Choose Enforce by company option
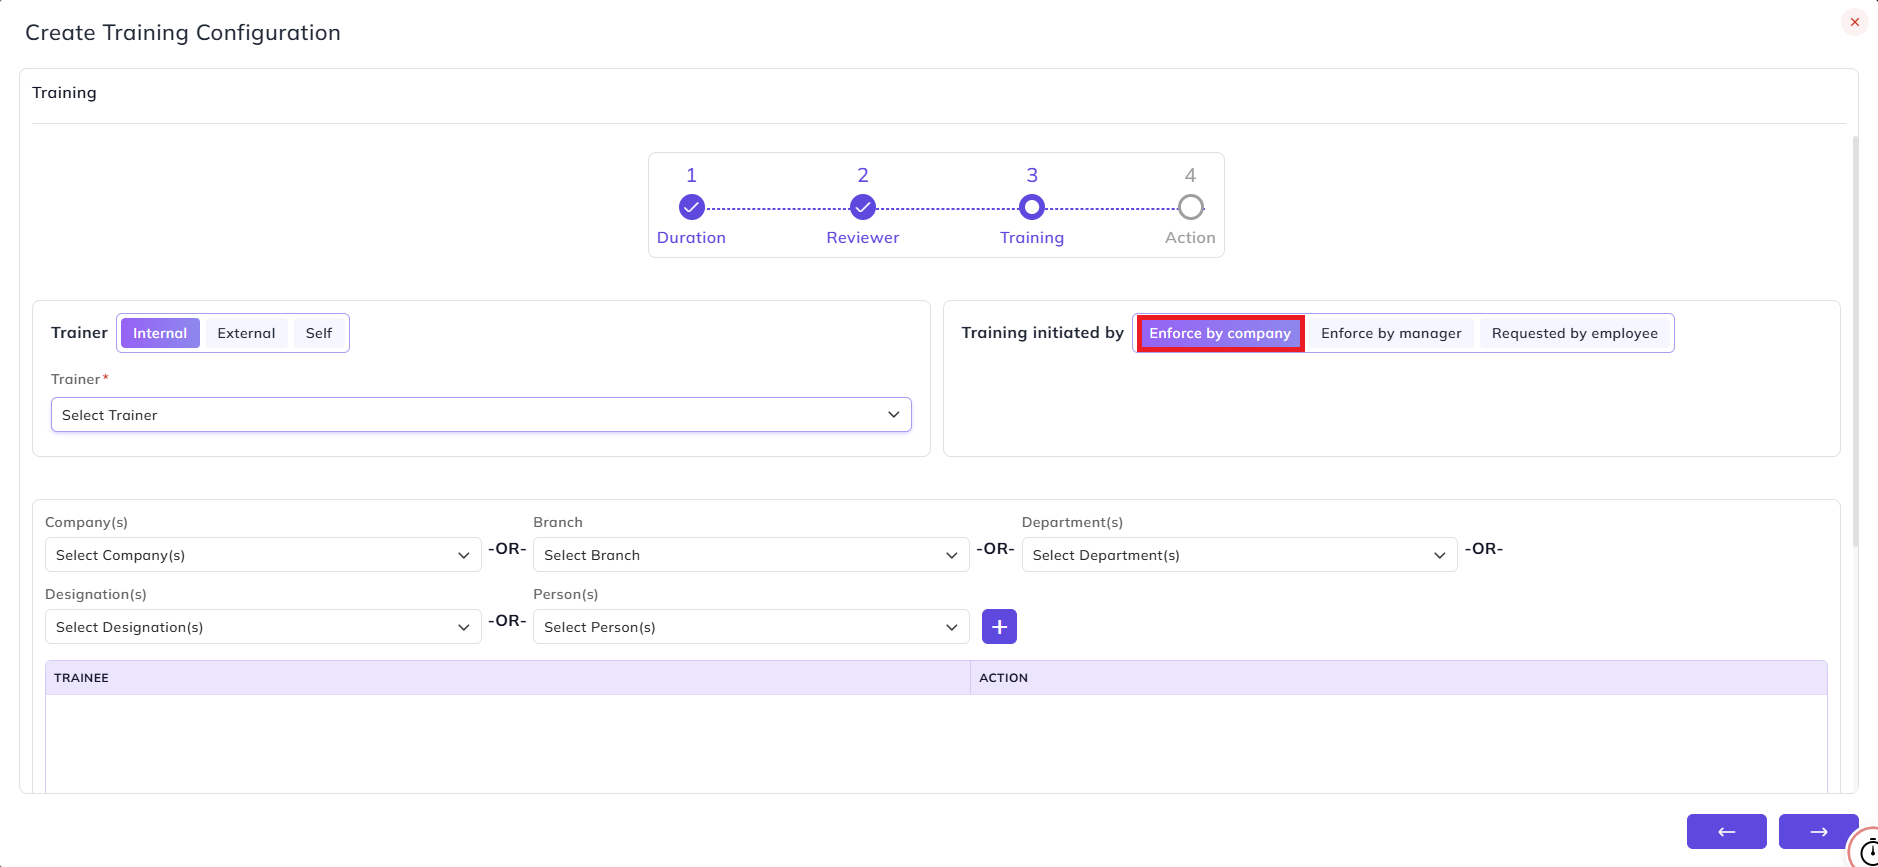 click(1220, 333)
